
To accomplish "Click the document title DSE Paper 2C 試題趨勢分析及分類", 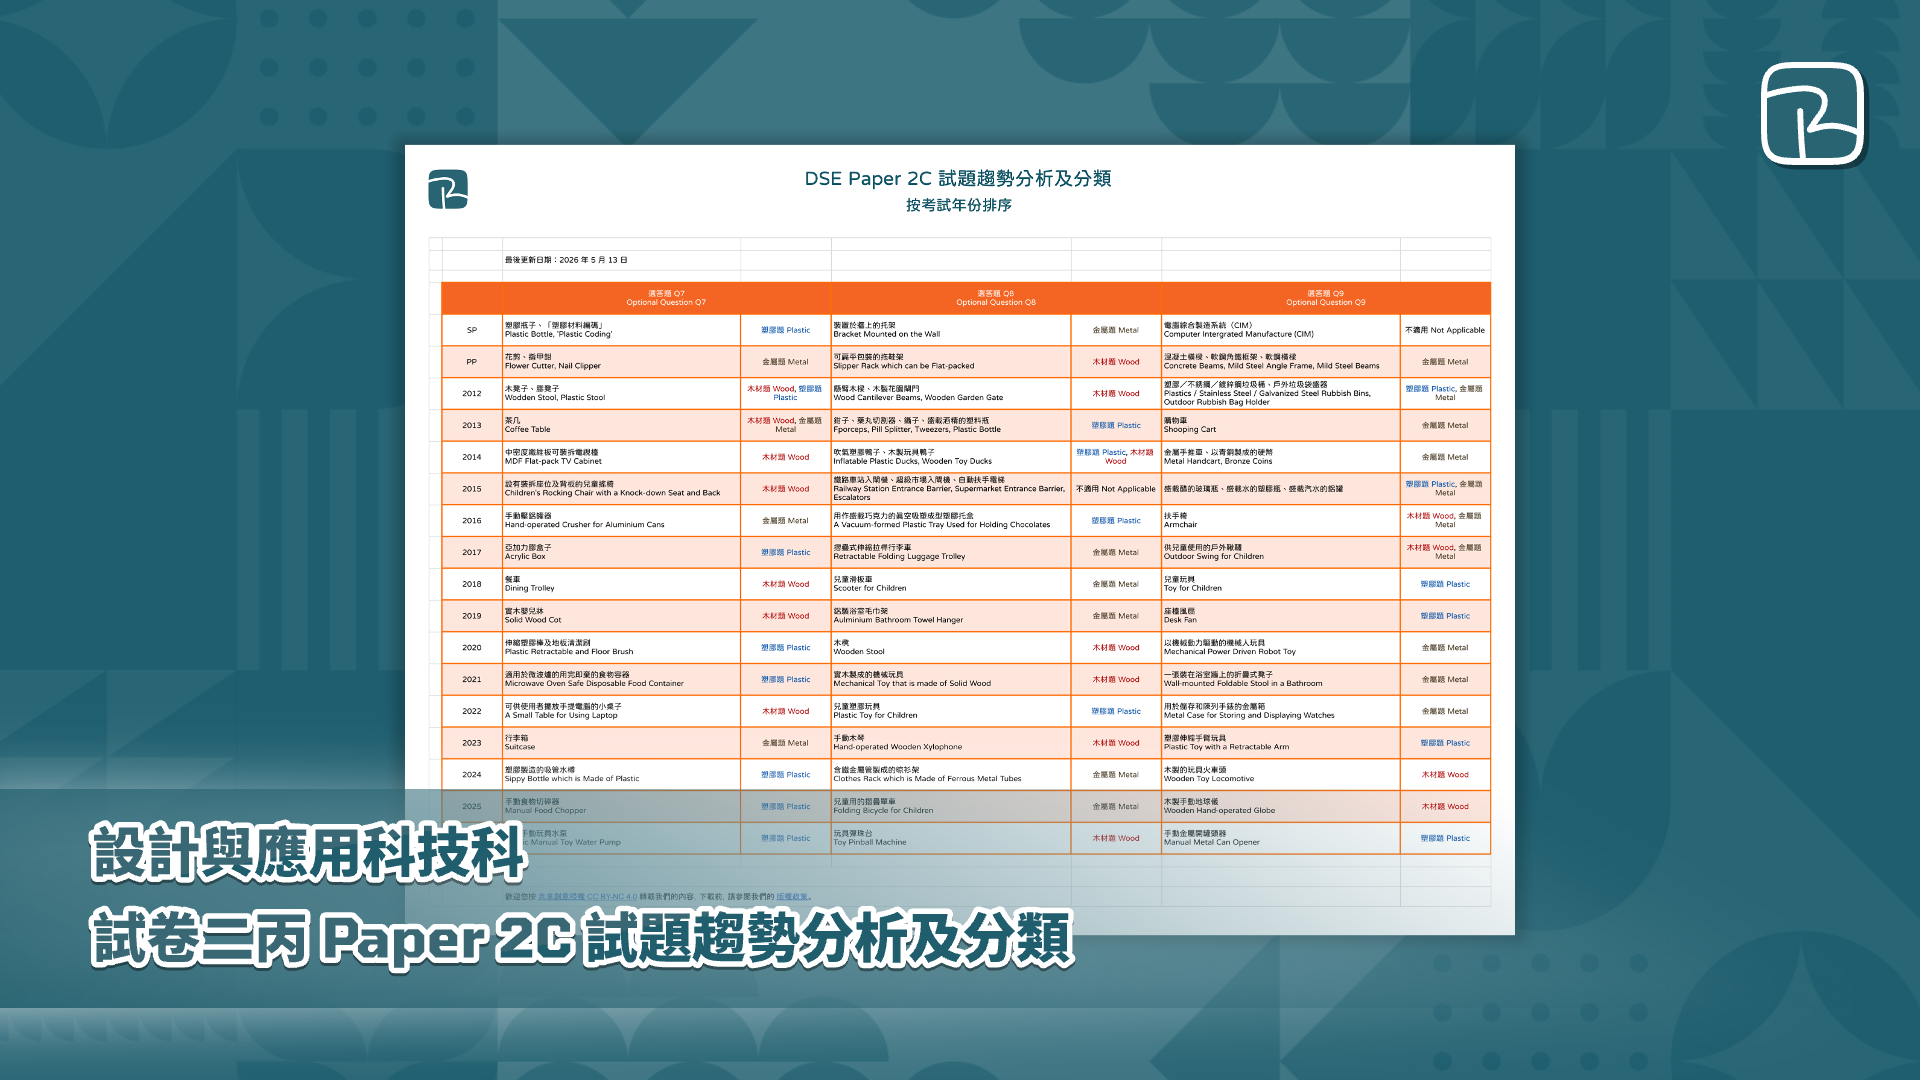I will 958,178.
